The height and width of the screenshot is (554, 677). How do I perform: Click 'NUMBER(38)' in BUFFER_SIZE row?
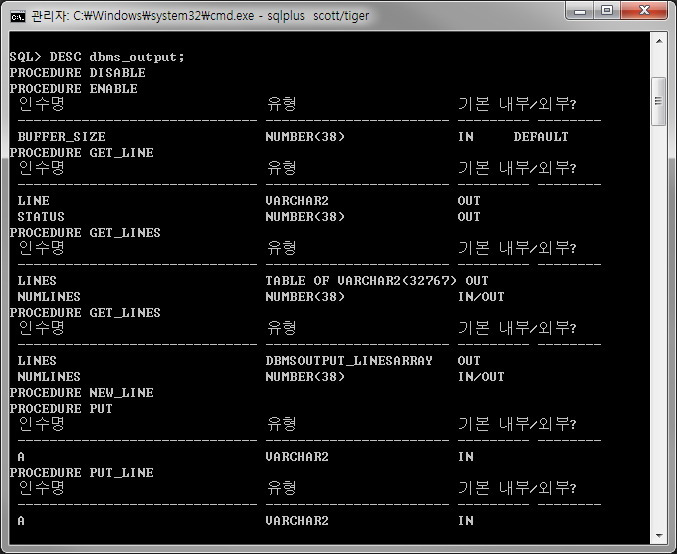pyautogui.click(x=305, y=137)
